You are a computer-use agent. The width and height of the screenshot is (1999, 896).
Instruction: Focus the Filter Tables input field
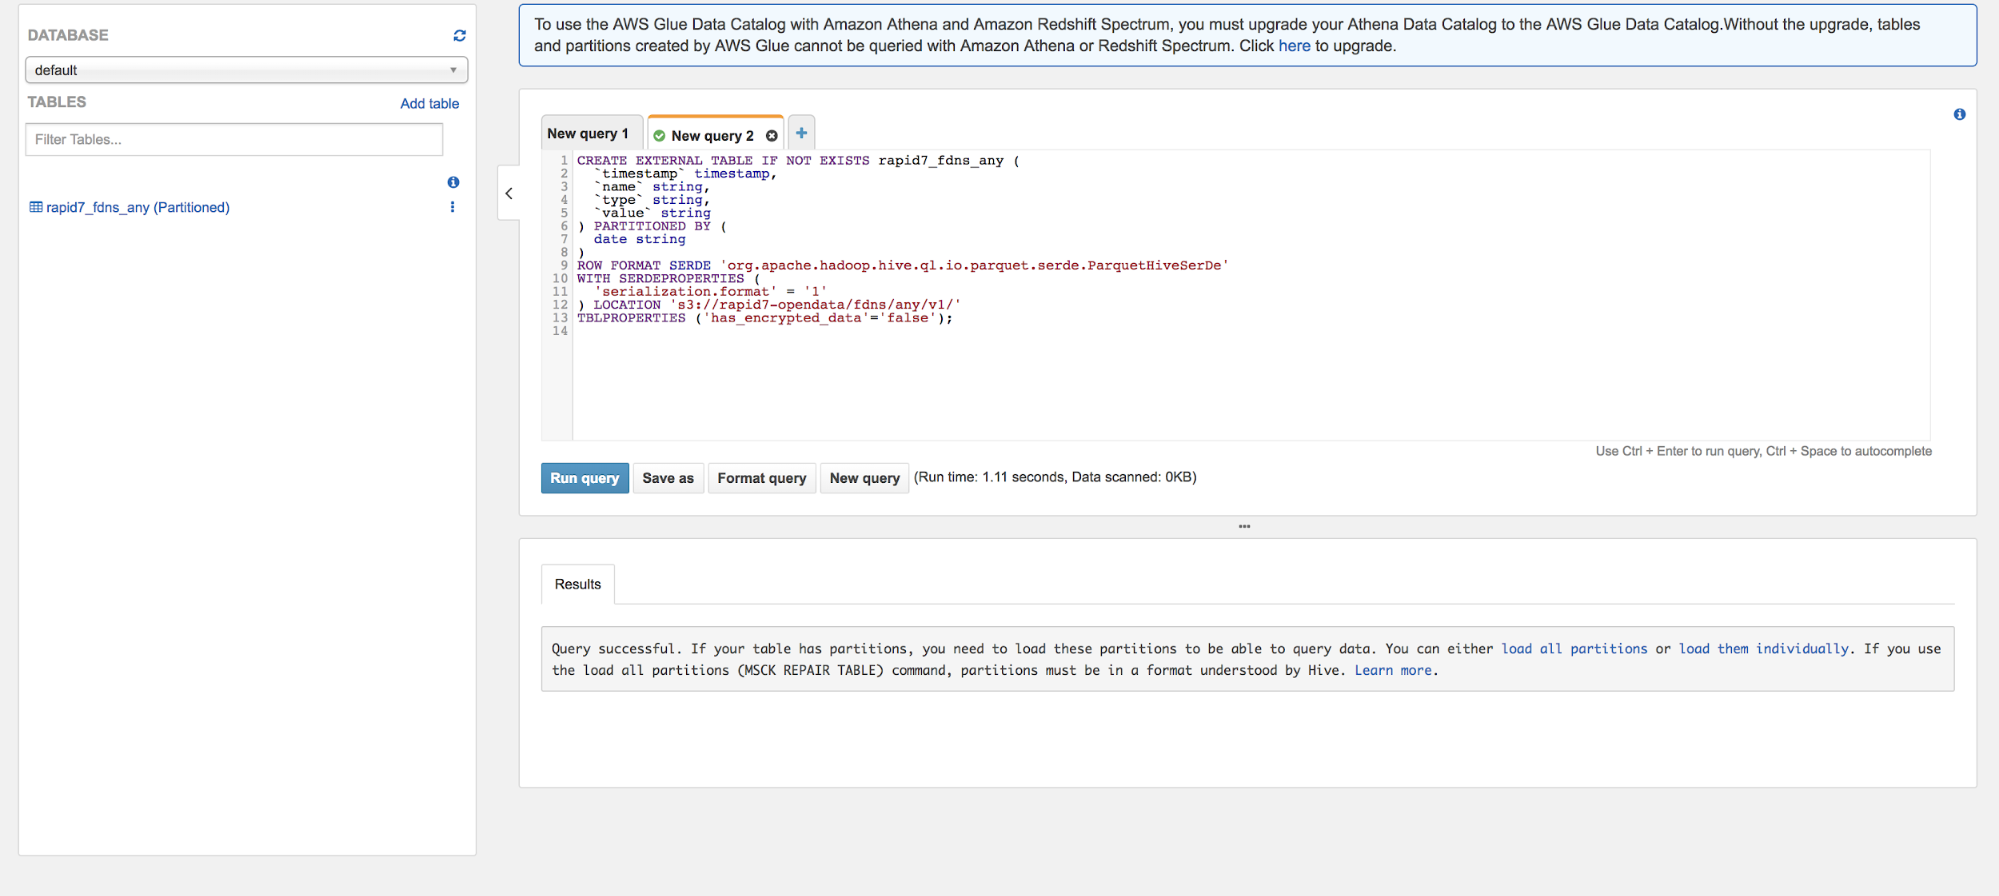coord(234,140)
